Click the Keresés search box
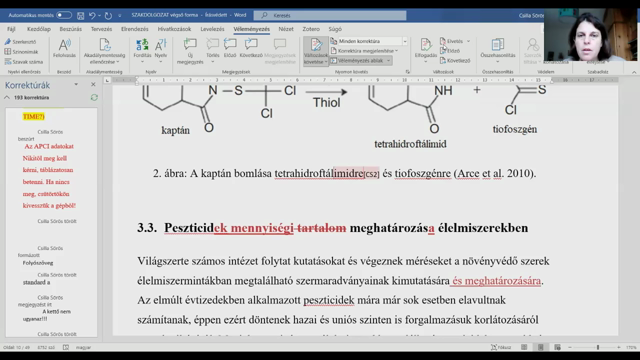This screenshot has height=360, width=640. pos(330,15)
